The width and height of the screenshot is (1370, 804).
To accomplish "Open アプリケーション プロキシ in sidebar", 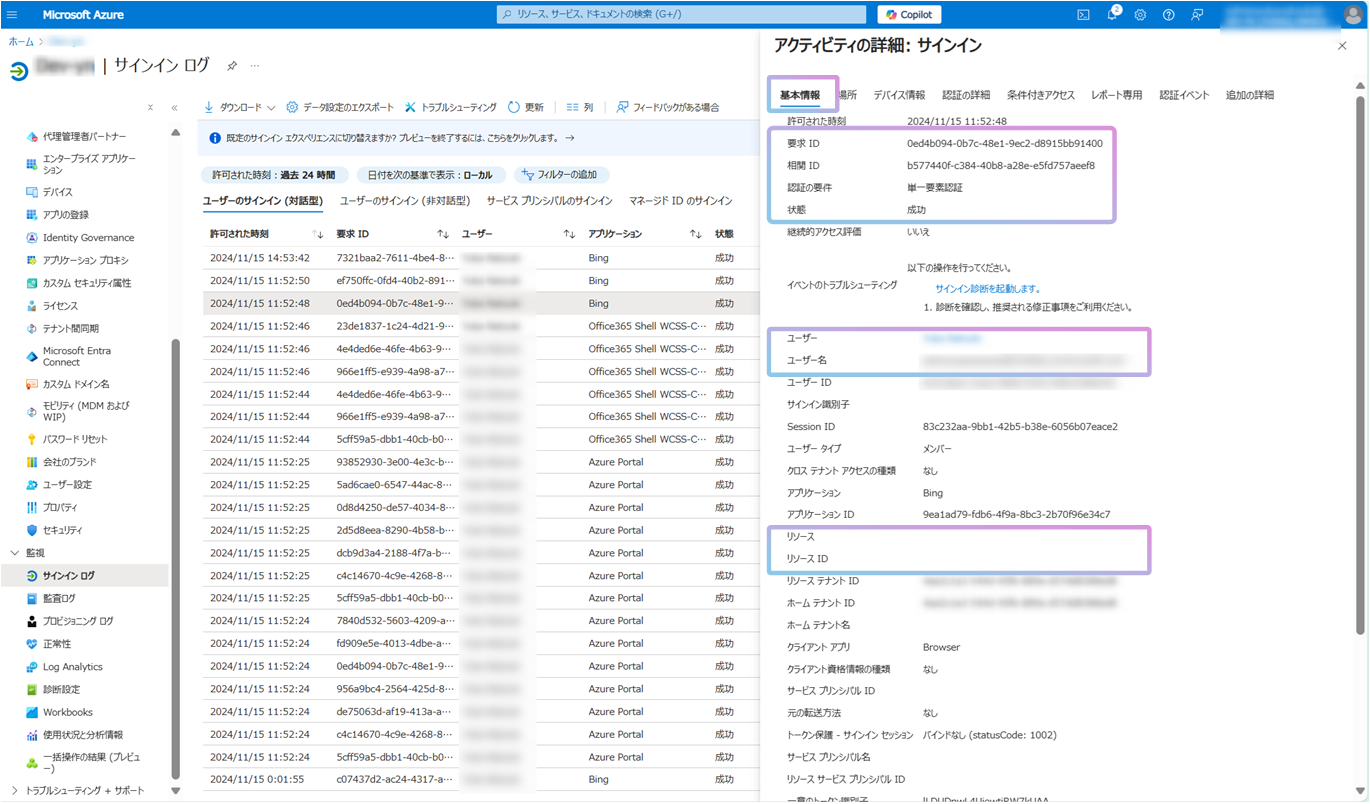I will [x=85, y=260].
